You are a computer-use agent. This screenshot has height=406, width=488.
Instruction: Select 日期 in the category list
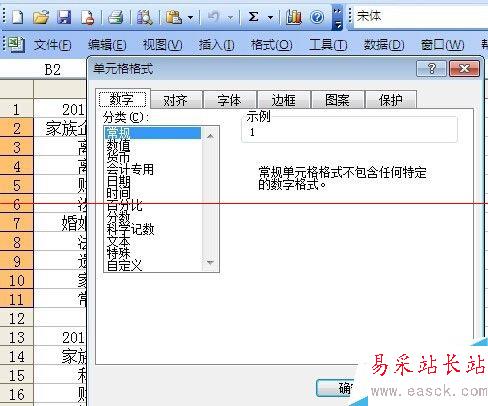tap(153, 181)
